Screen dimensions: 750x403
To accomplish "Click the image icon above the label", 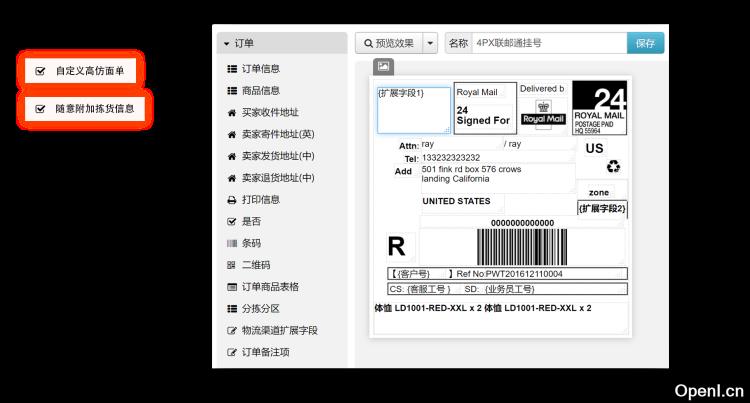I will click(x=383, y=66).
